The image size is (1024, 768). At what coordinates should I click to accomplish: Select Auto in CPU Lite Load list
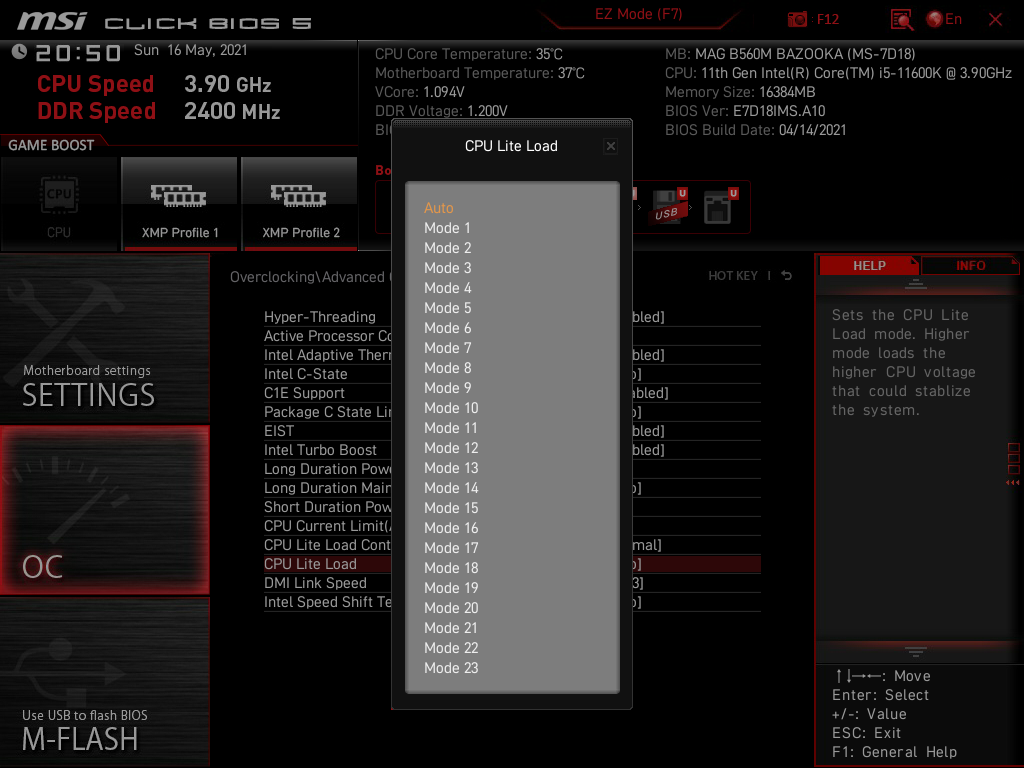tap(438, 208)
